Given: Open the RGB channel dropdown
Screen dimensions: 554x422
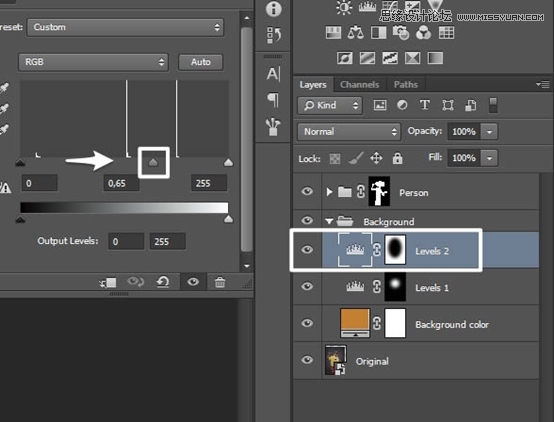Looking at the screenshot, I should pos(93,62).
